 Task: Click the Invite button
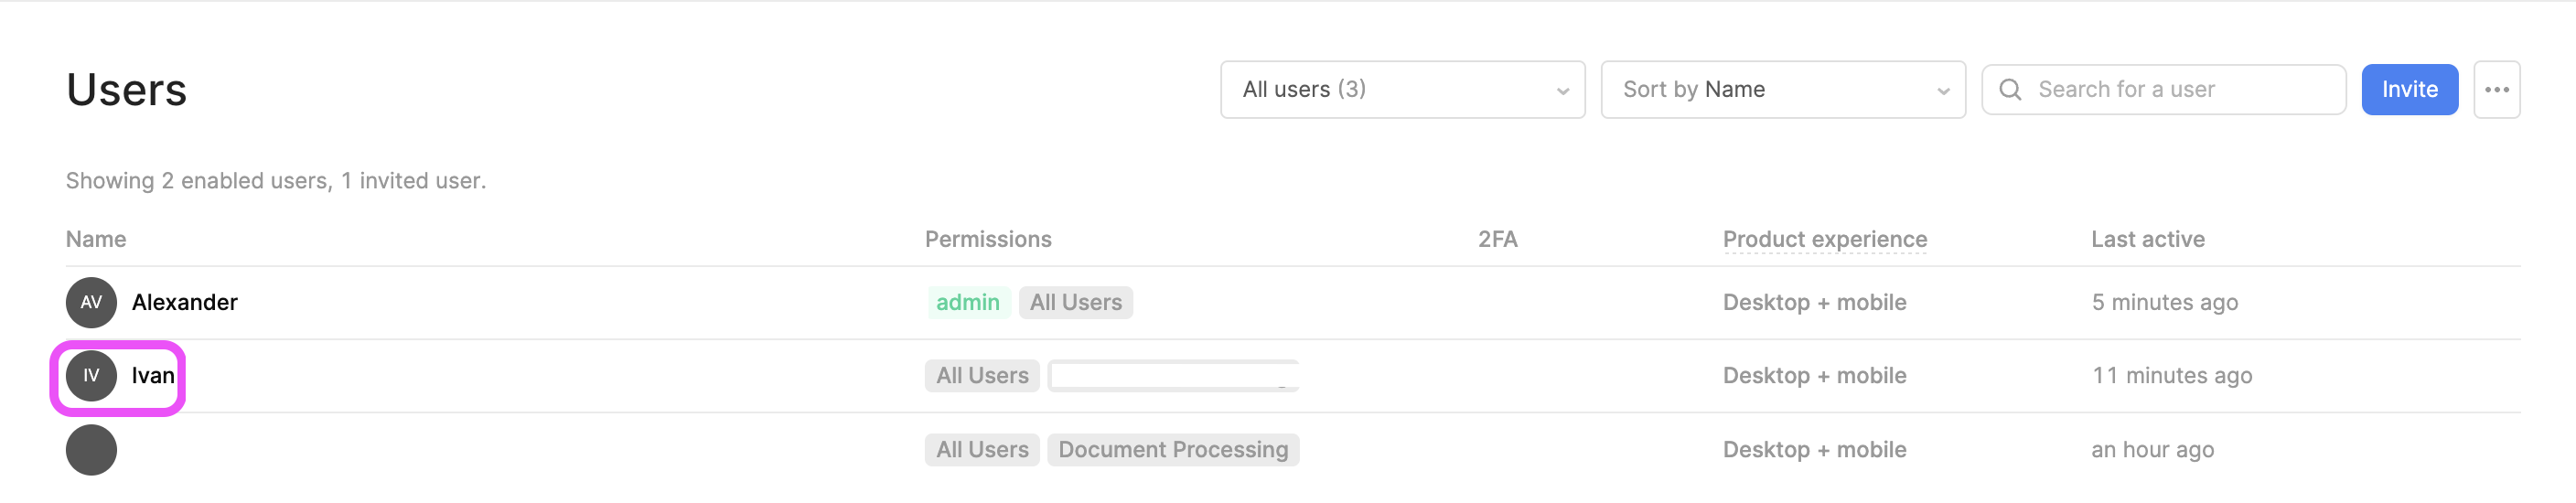coord(2409,90)
